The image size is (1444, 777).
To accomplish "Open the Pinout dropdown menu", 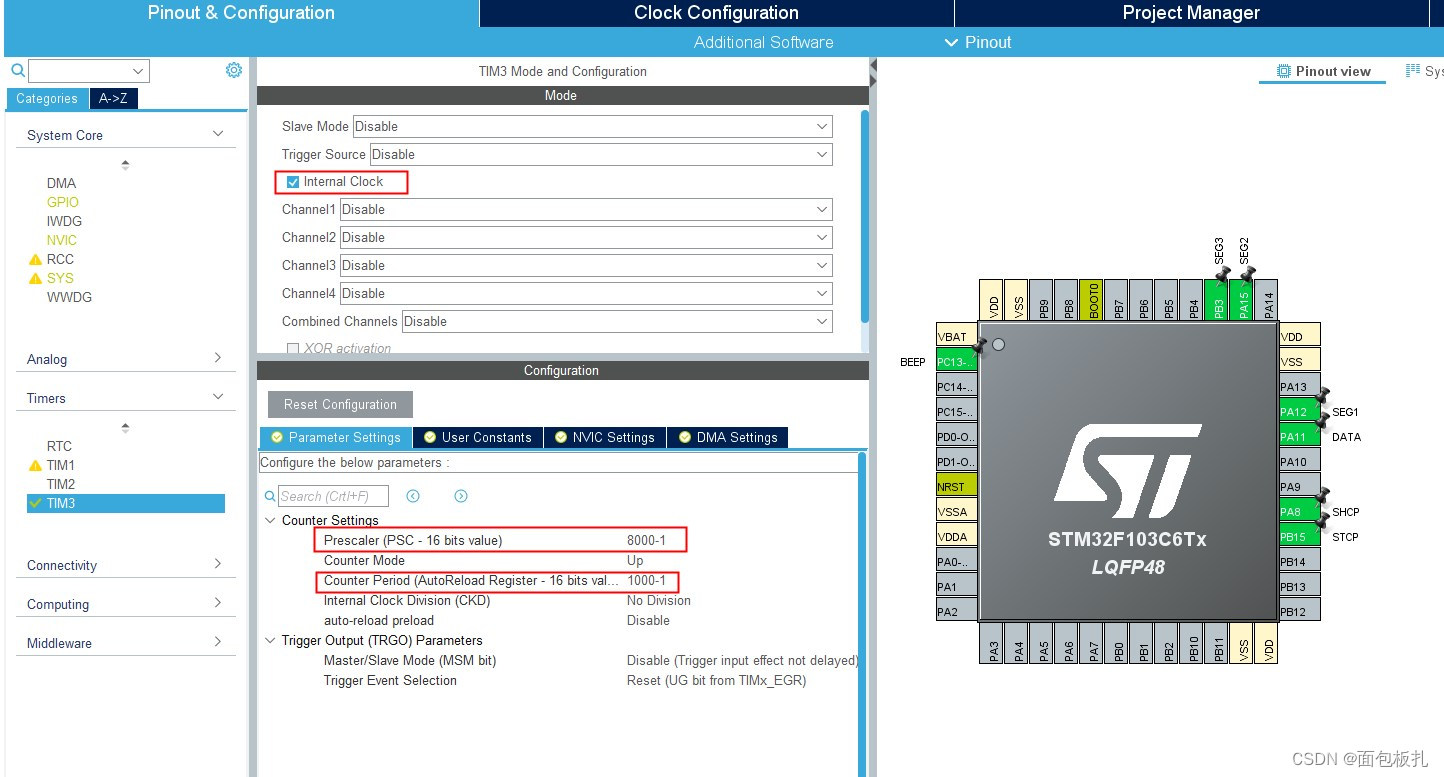I will (x=978, y=42).
